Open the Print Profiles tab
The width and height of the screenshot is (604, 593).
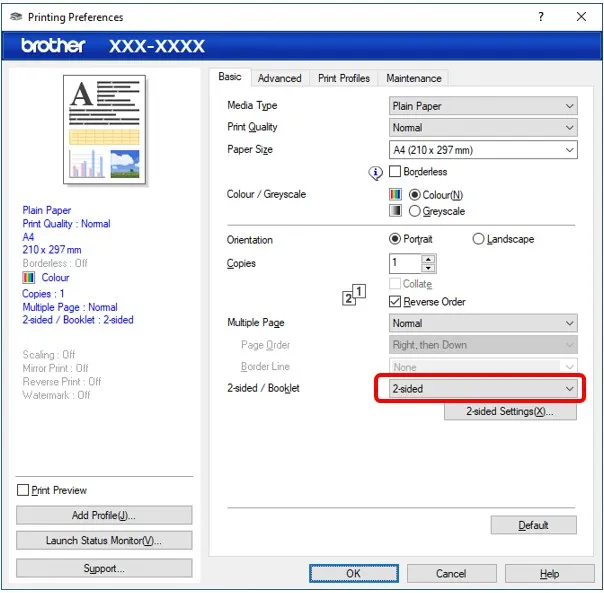[344, 78]
